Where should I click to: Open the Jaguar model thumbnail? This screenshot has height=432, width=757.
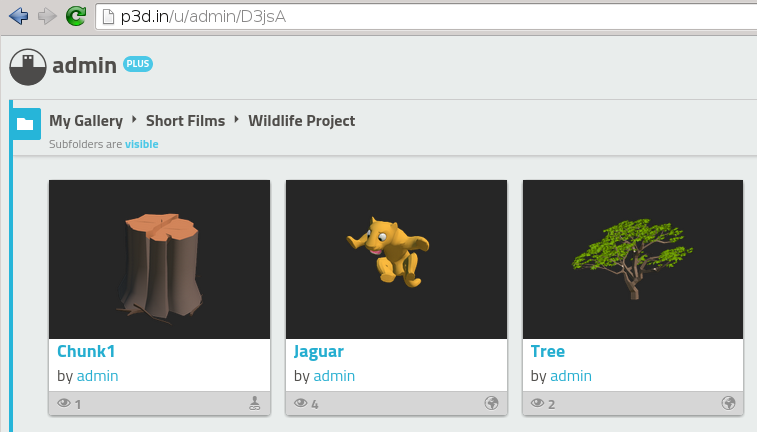(396, 259)
